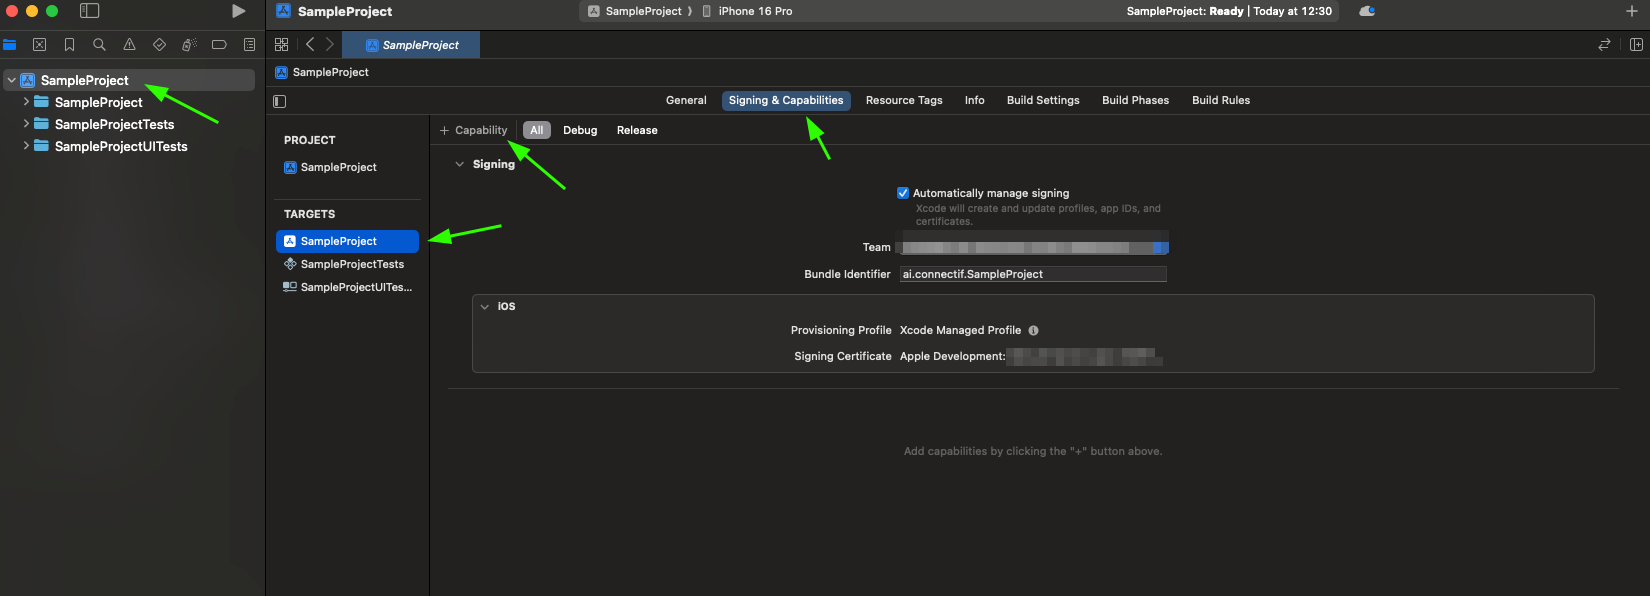This screenshot has width=1650, height=596.
Task: Open the Debug navigator icon
Action: tap(189, 44)
